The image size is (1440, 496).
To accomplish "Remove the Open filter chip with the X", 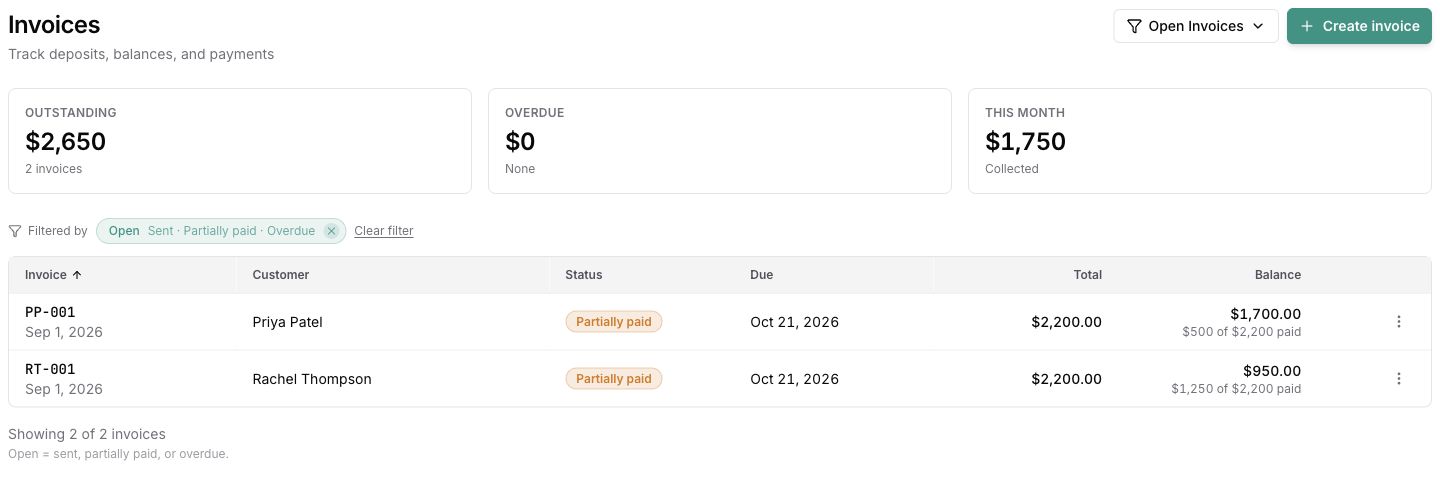I will [332, 231].
